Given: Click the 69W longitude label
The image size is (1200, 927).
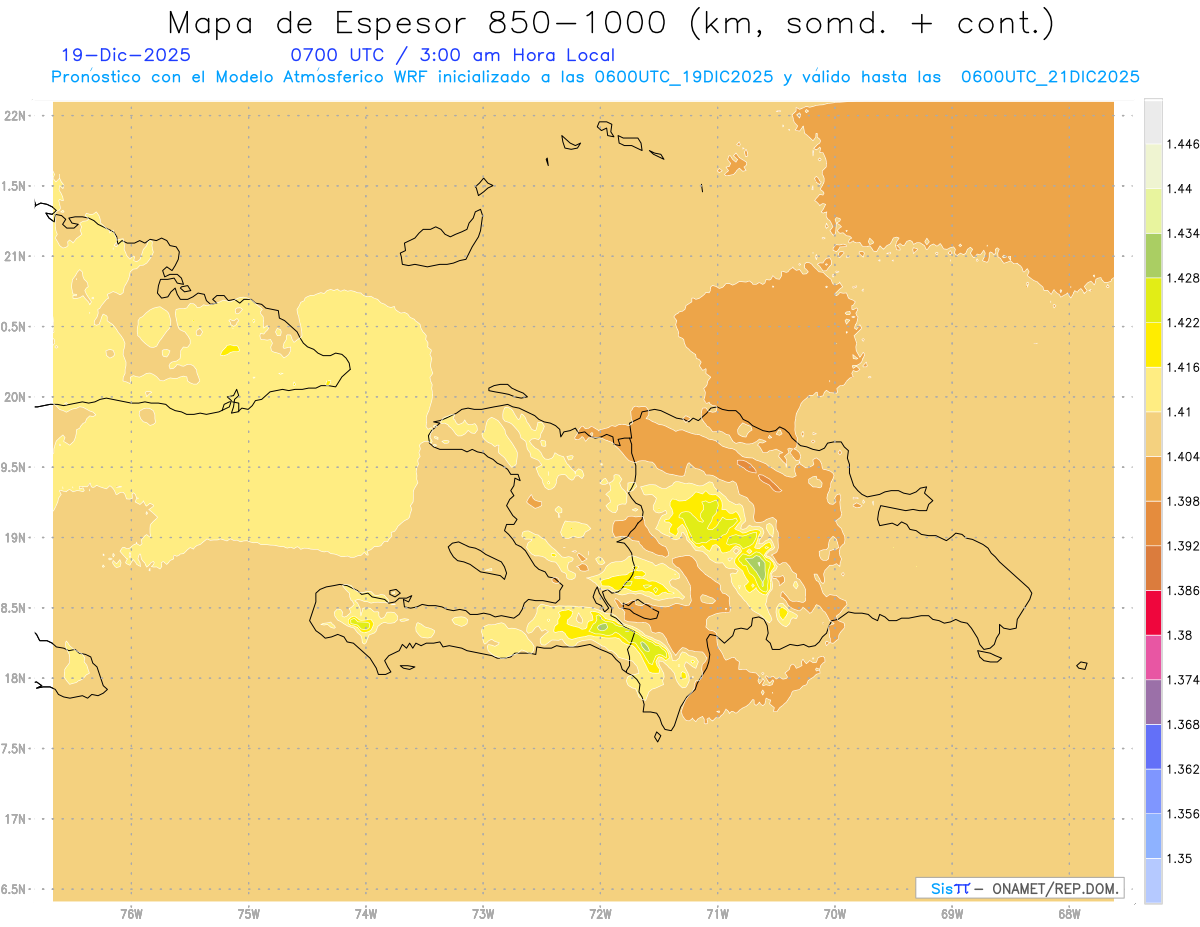Looking at the screenshot, I should point(952,914).
